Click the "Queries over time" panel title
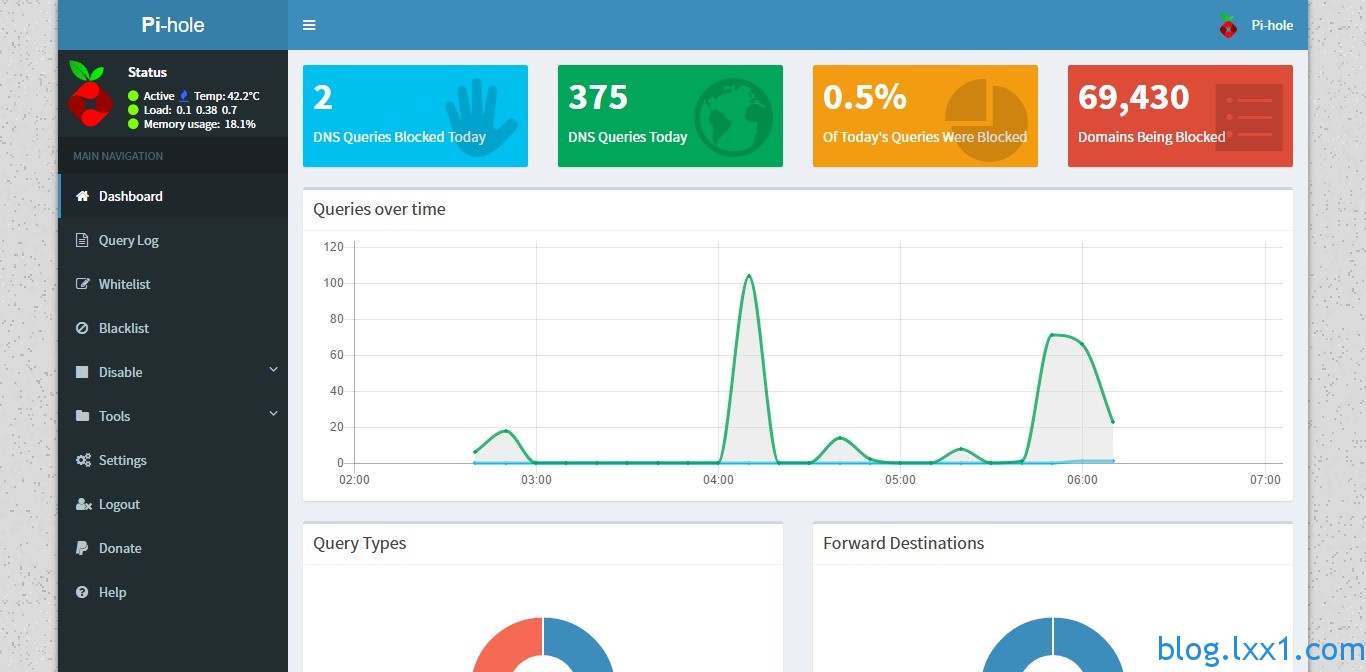Screen dimensions: 1366x672 379,209
